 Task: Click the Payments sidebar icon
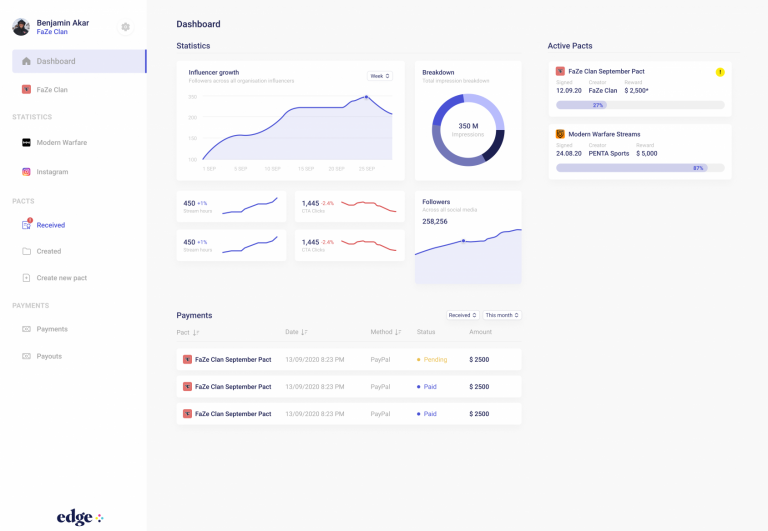[x=26, y=329]
